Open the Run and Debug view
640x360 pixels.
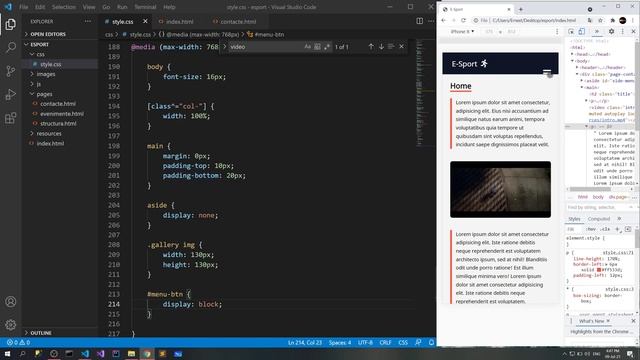coord(11,94)
